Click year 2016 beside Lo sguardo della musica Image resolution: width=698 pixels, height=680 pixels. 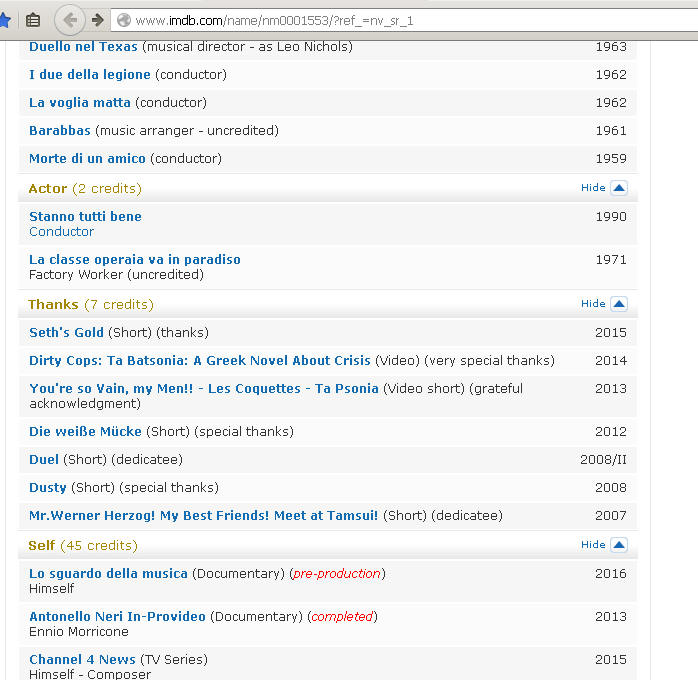611,574
